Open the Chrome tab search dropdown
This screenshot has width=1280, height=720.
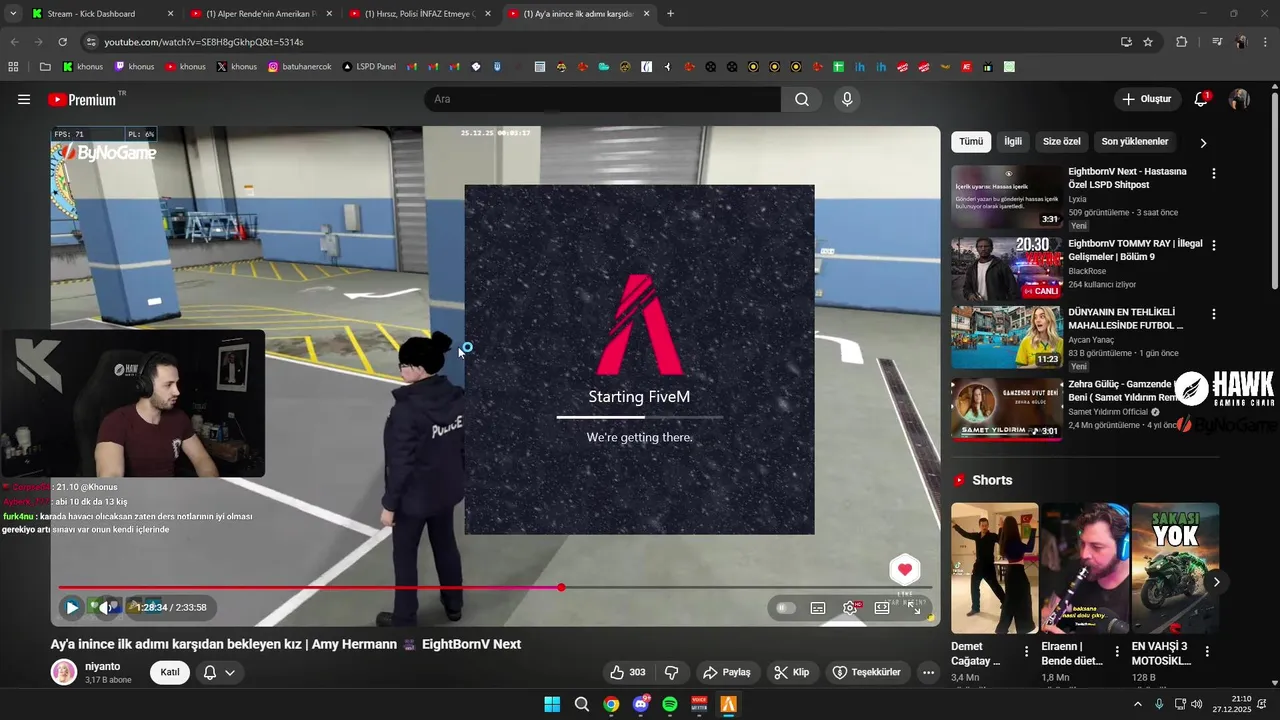point(13,14)
